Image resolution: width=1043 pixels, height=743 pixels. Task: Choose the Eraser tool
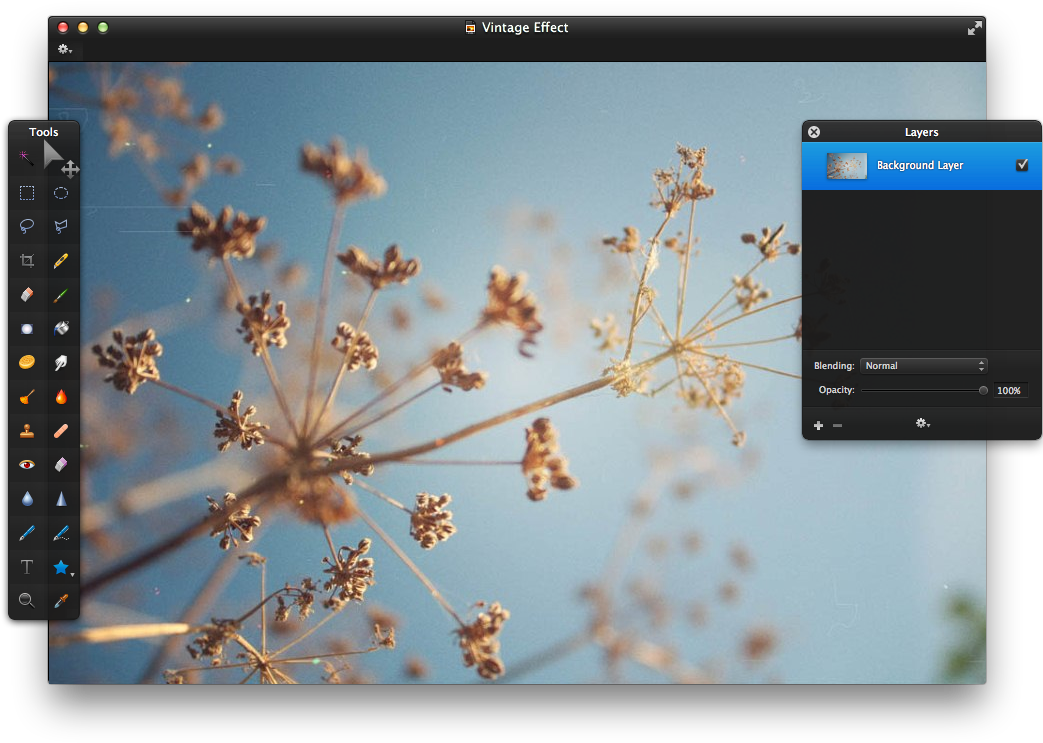[27, 295]
